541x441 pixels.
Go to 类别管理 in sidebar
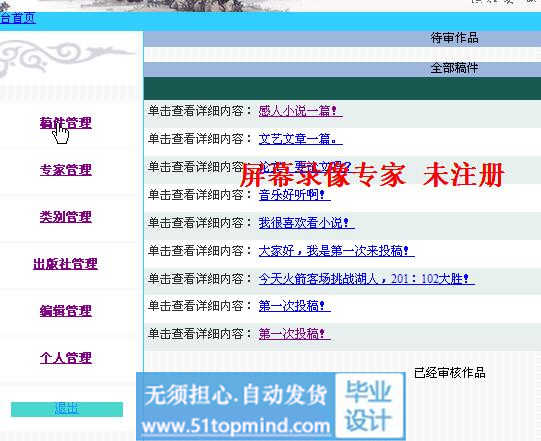coord(66,217)
